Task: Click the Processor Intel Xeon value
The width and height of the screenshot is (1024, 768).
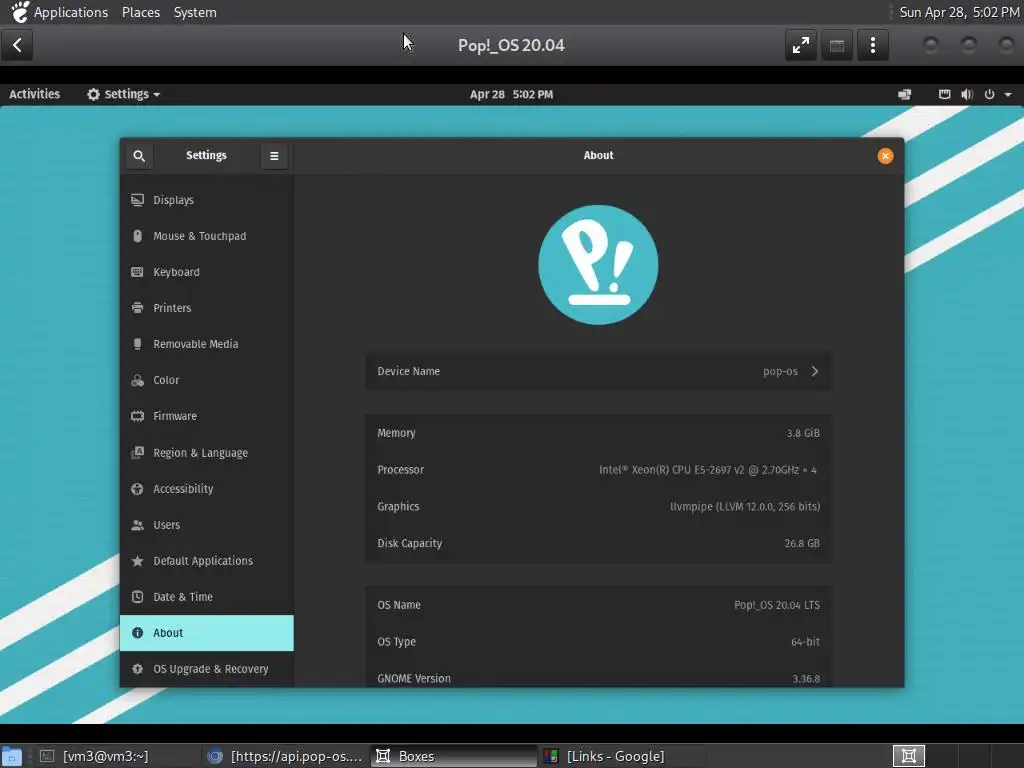Action: (x=708, y=470)
